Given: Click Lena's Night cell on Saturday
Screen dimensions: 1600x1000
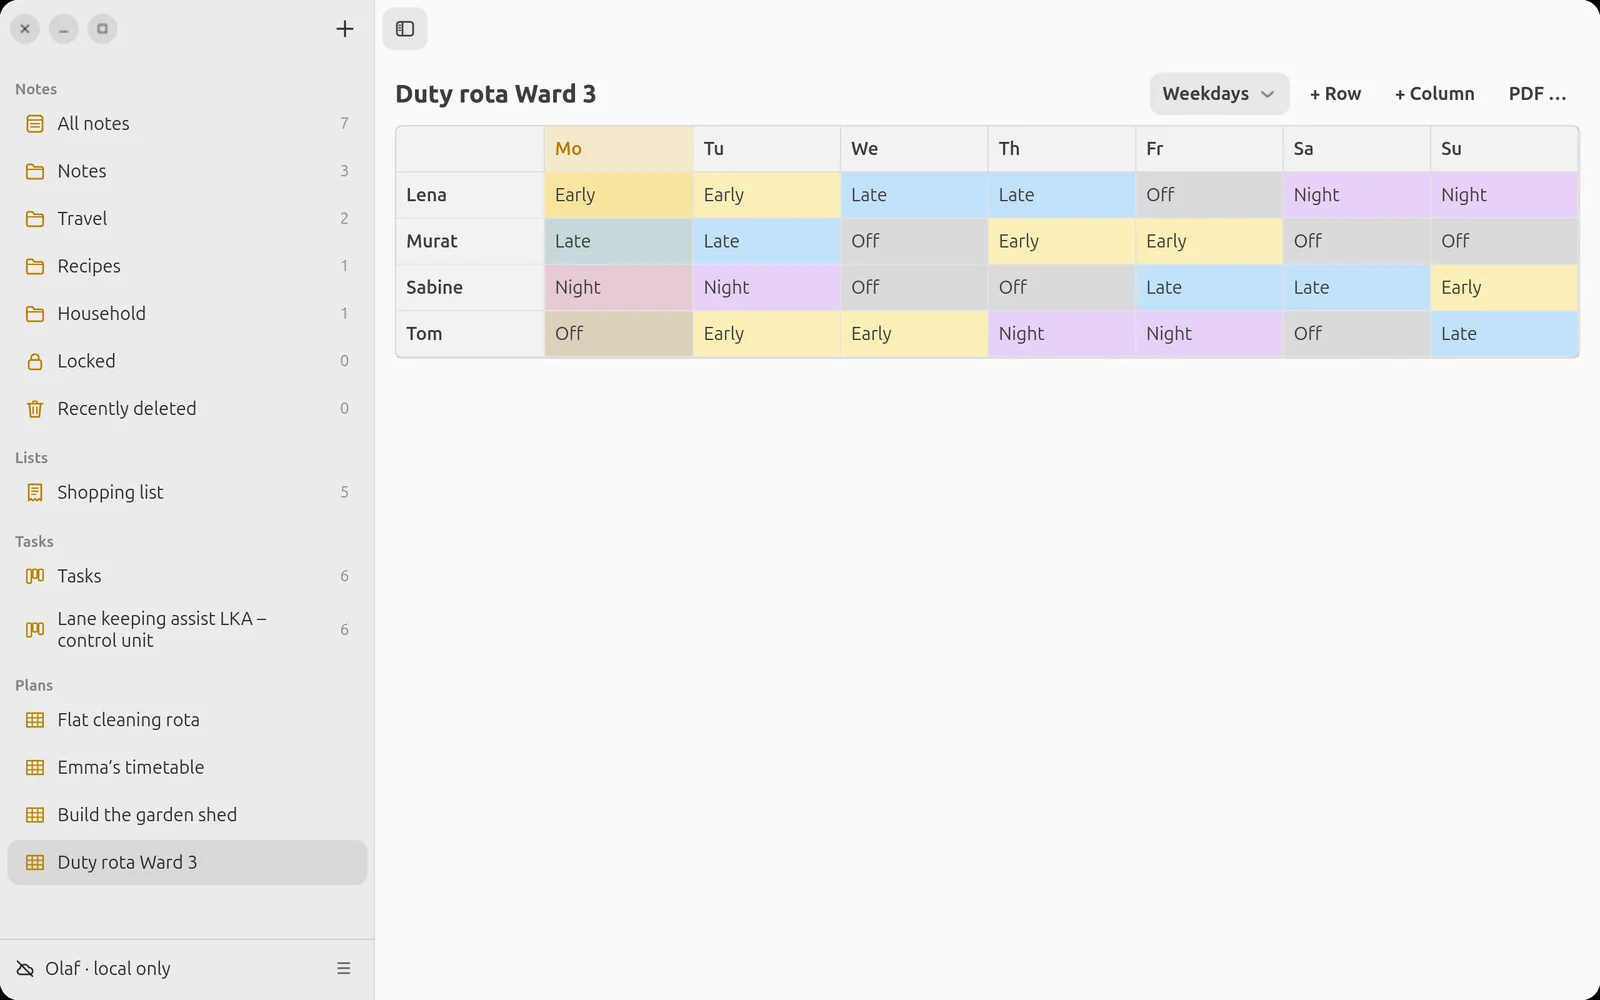Looking at the screenshot, I should [1356, 195].
